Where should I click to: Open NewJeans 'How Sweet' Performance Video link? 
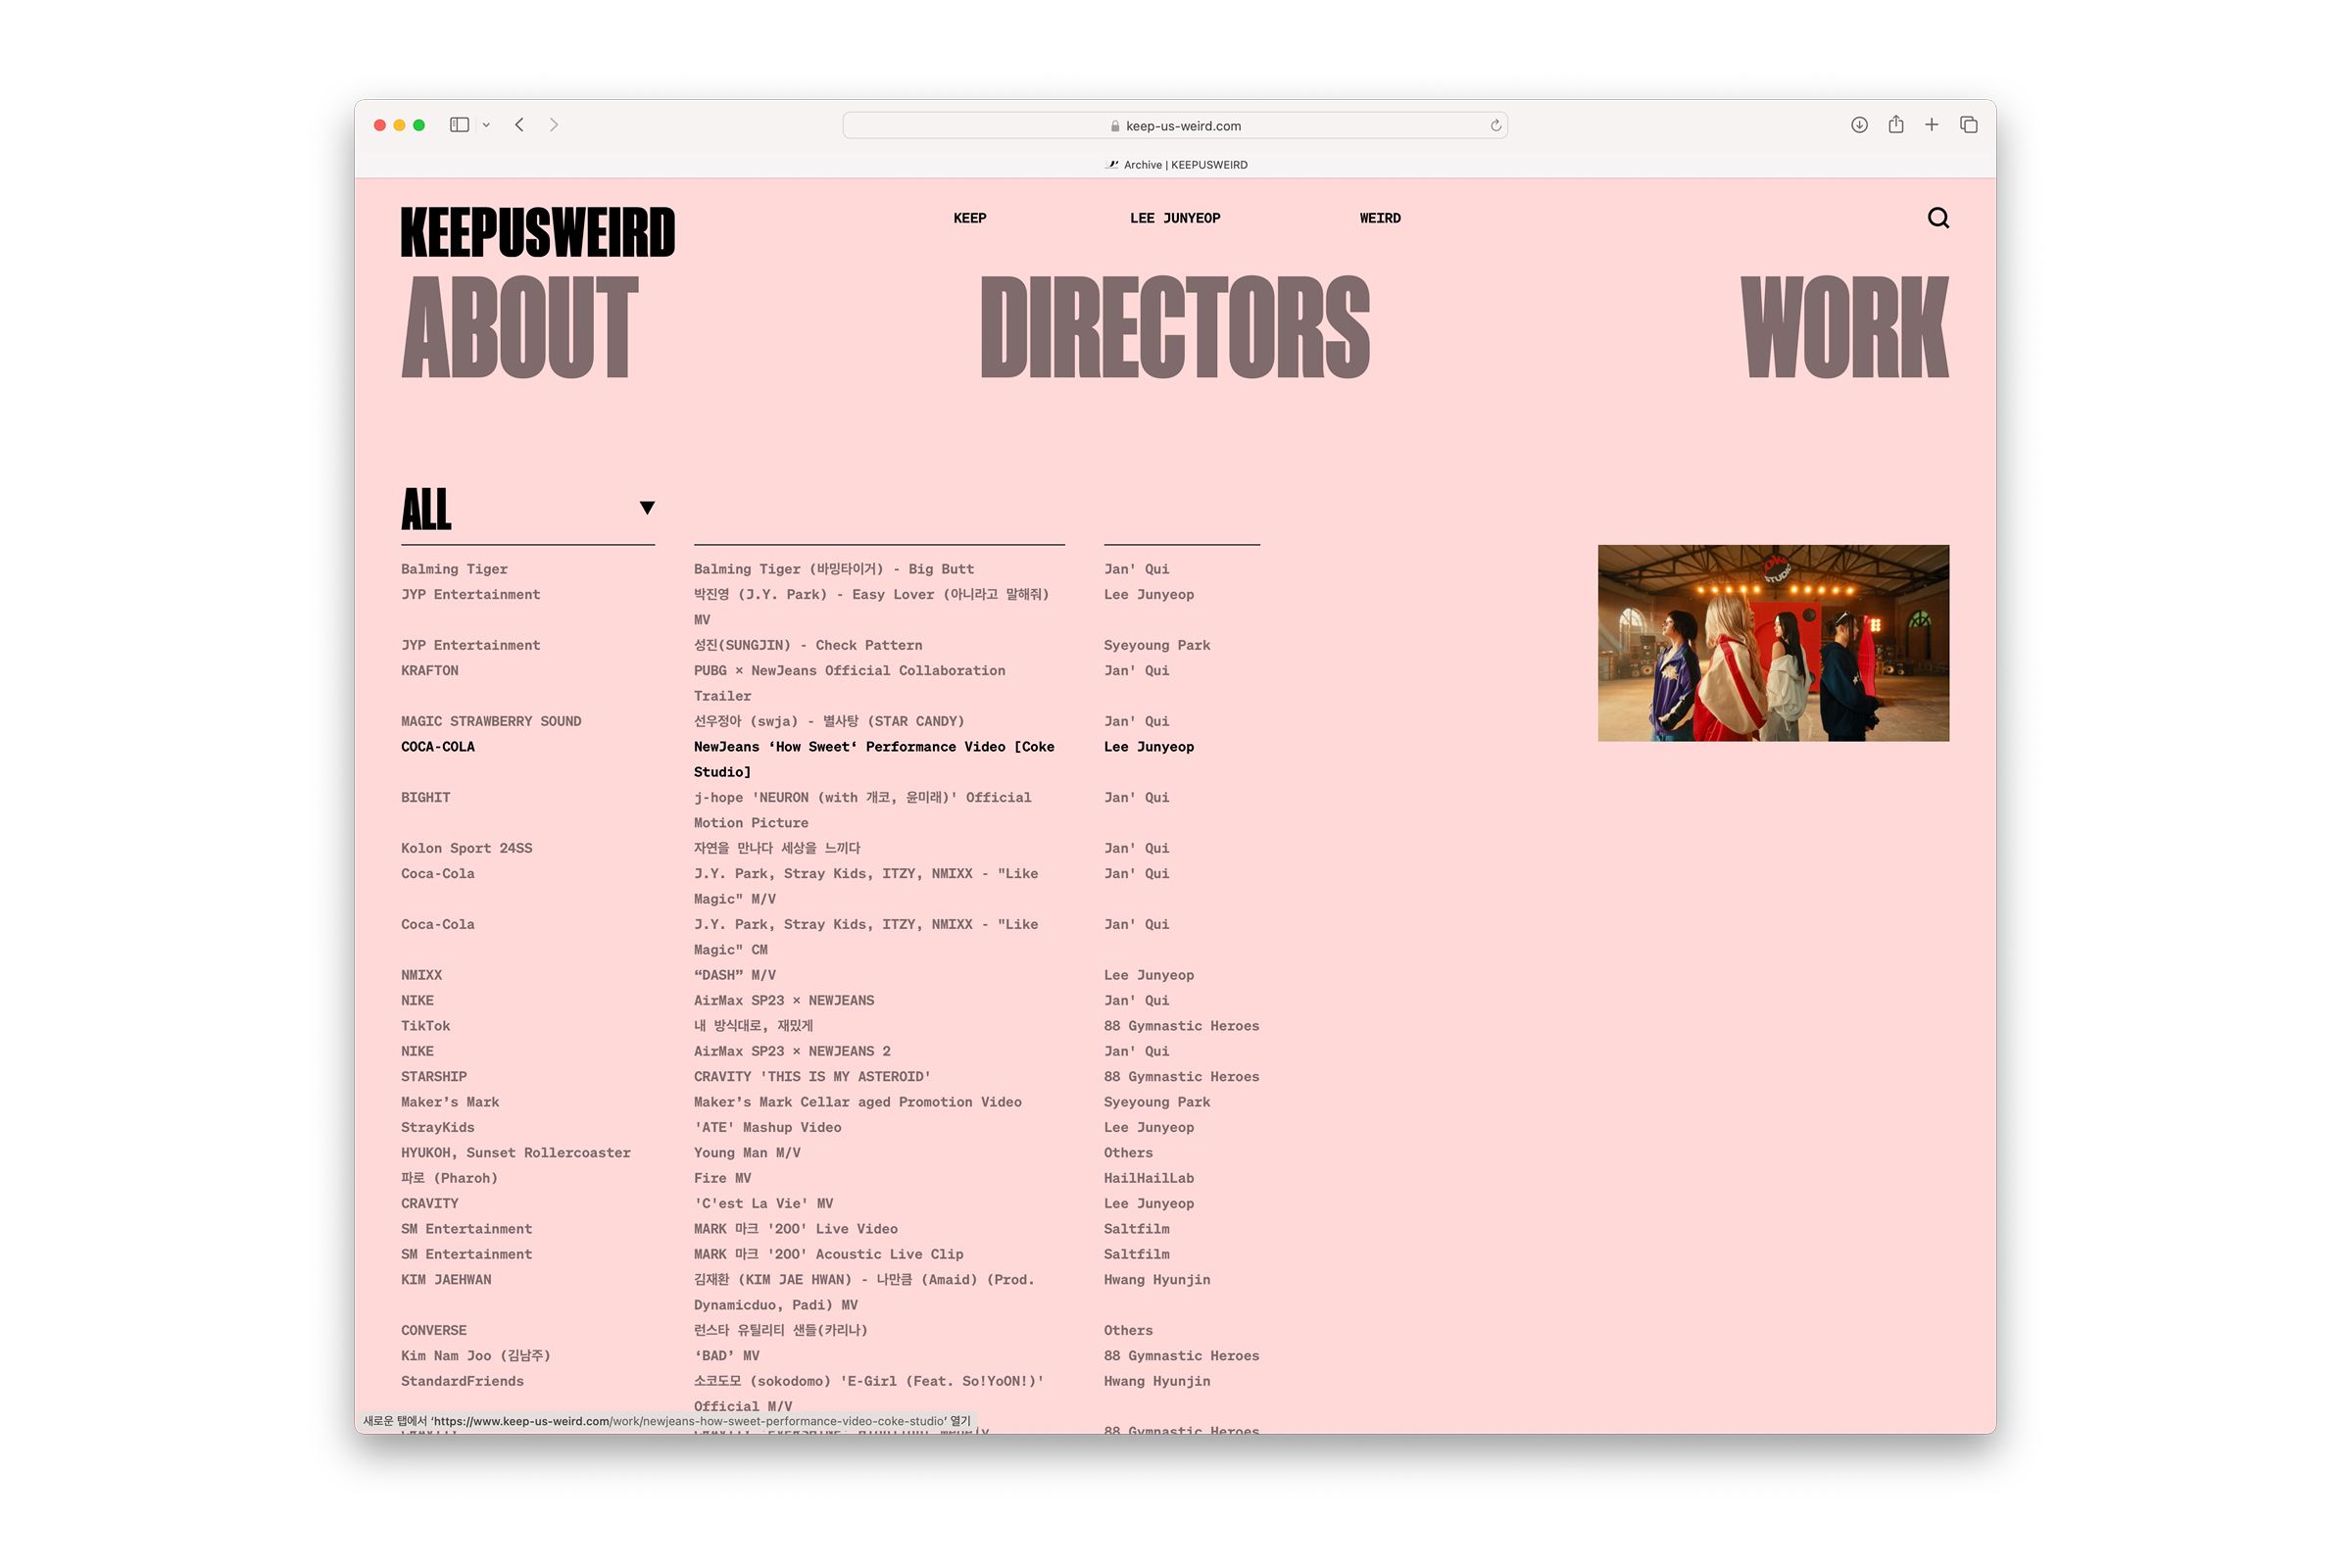coord(873,747)
